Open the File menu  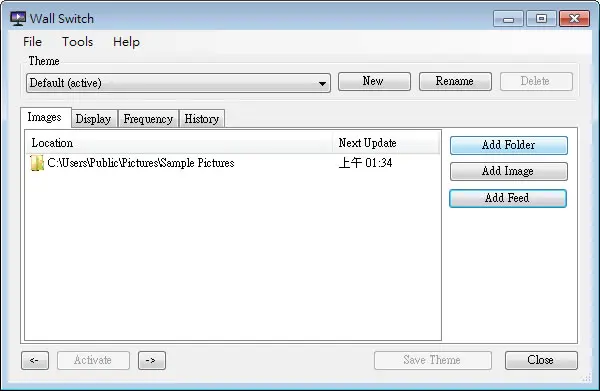pyautogui.click(x=32, y=42)
